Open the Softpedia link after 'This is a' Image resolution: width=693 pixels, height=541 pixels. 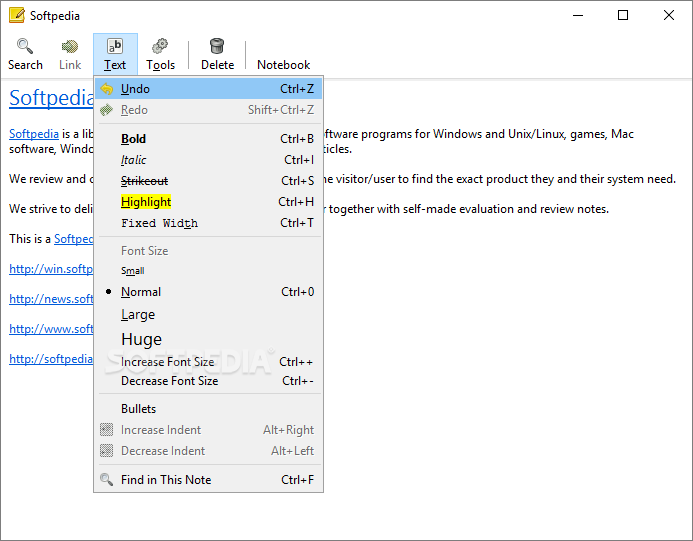point(73,239)
